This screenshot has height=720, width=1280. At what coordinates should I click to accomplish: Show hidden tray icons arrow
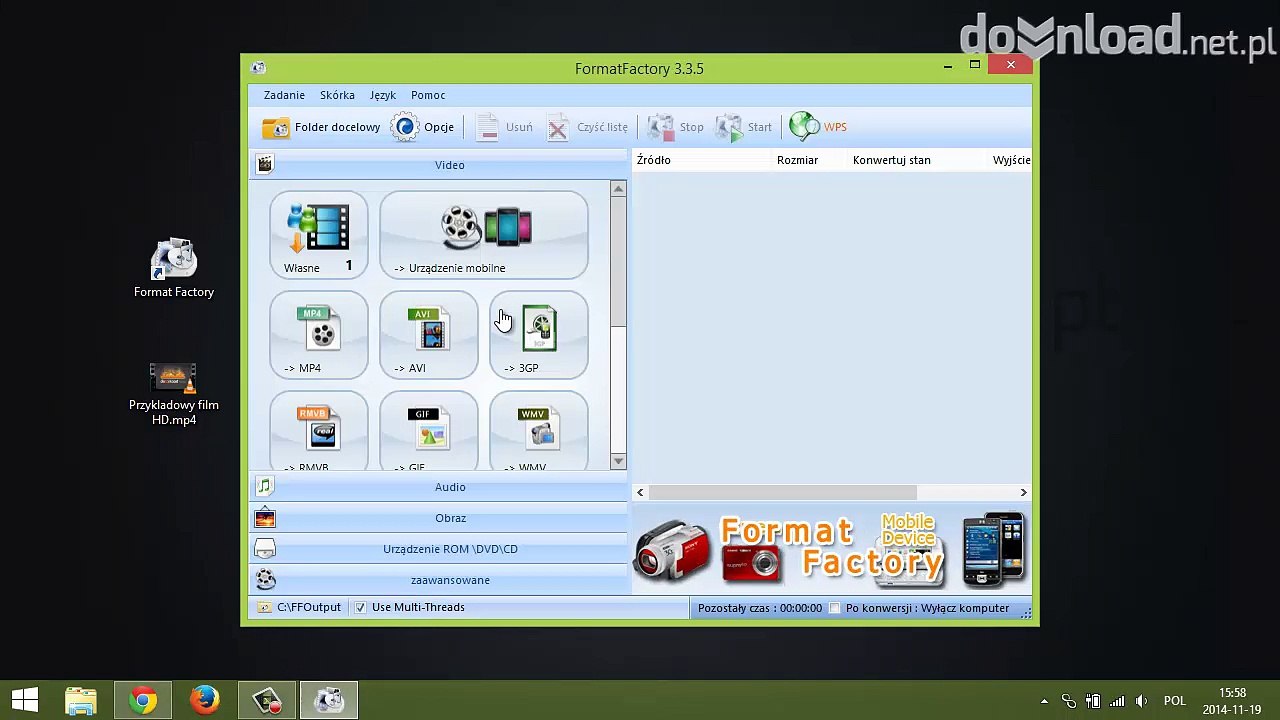tap(1044, 701)
